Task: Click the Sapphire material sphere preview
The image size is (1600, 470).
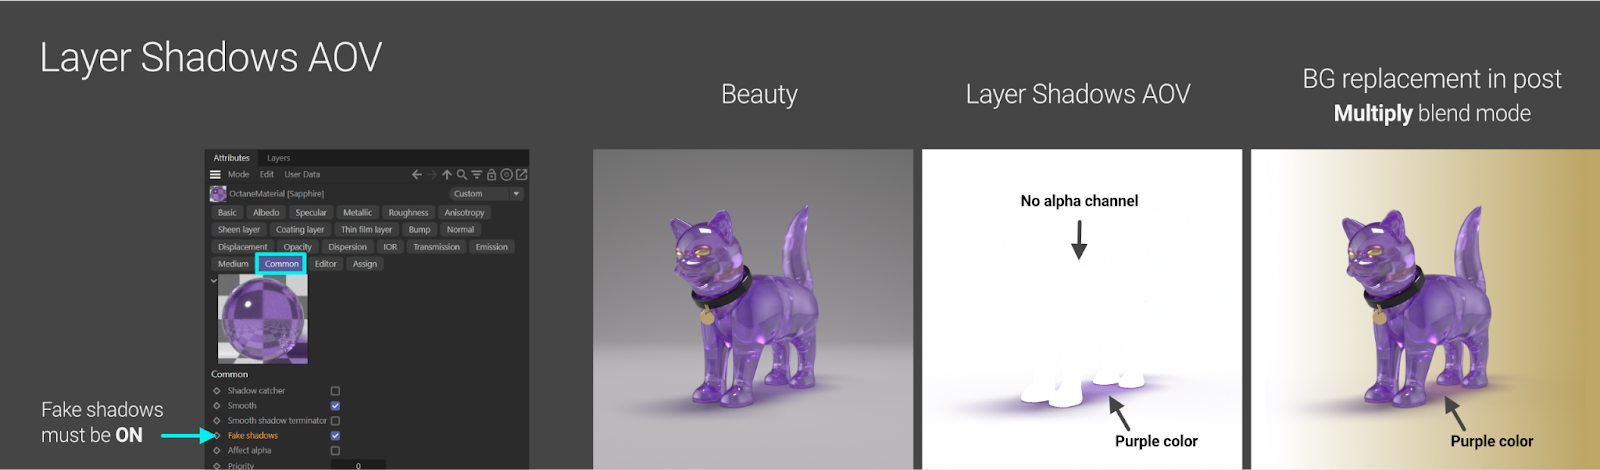Action: tap(263, 319)
